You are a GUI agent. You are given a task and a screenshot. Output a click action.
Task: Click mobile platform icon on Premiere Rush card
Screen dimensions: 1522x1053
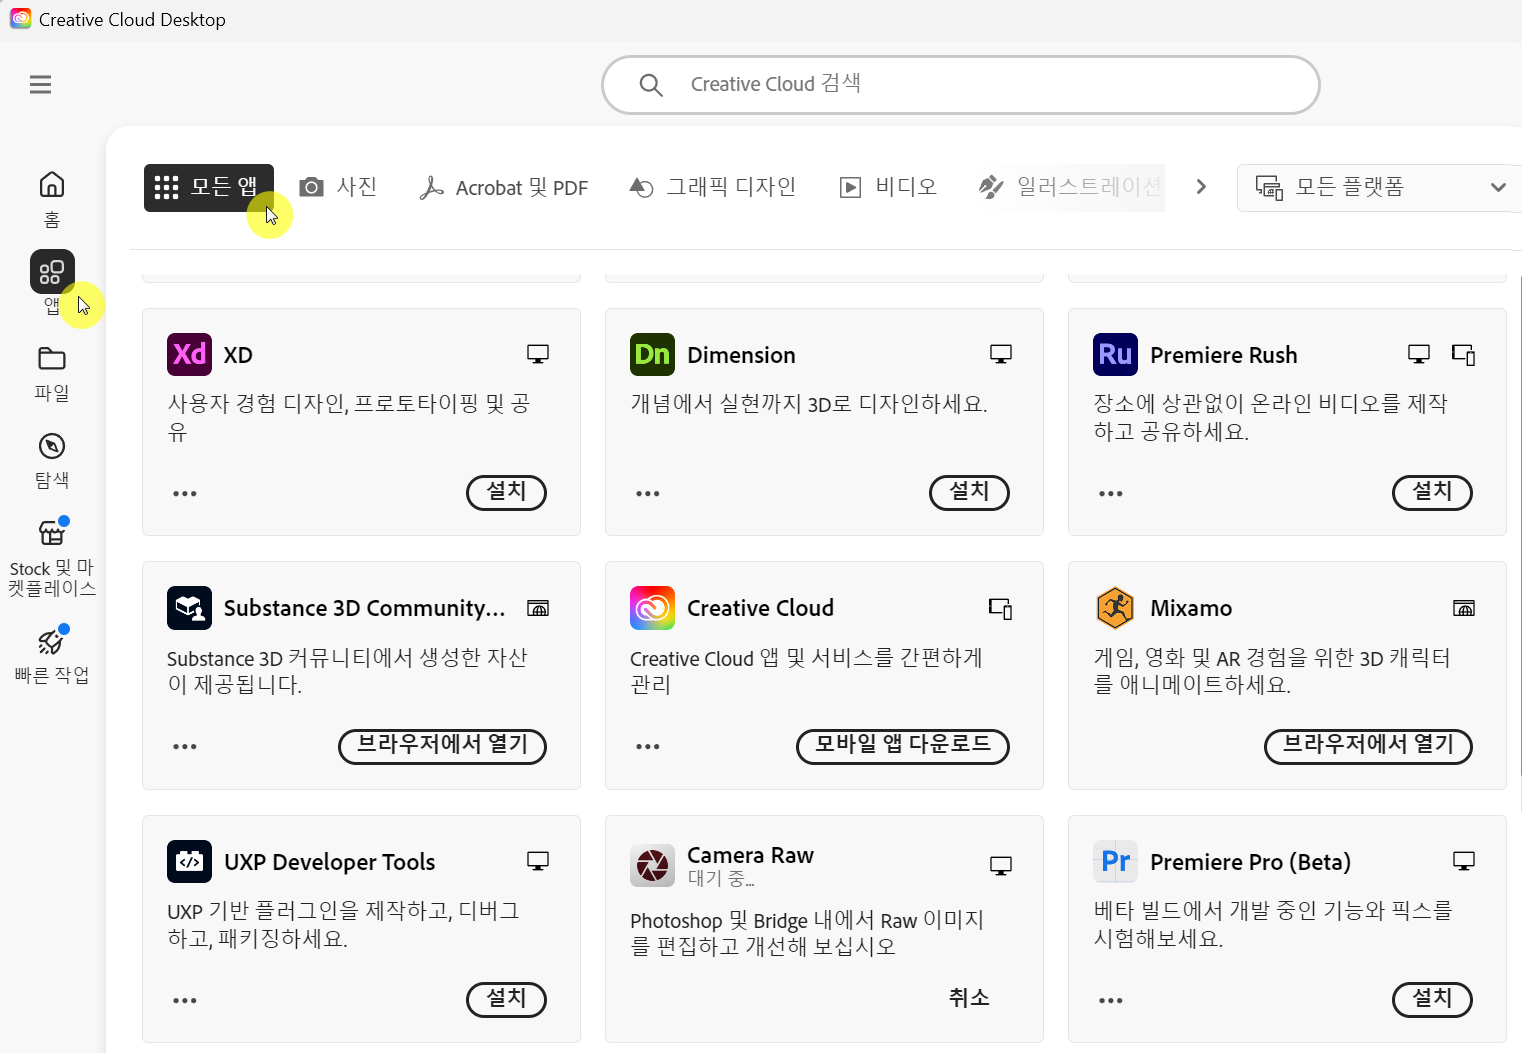point(1464,354)
